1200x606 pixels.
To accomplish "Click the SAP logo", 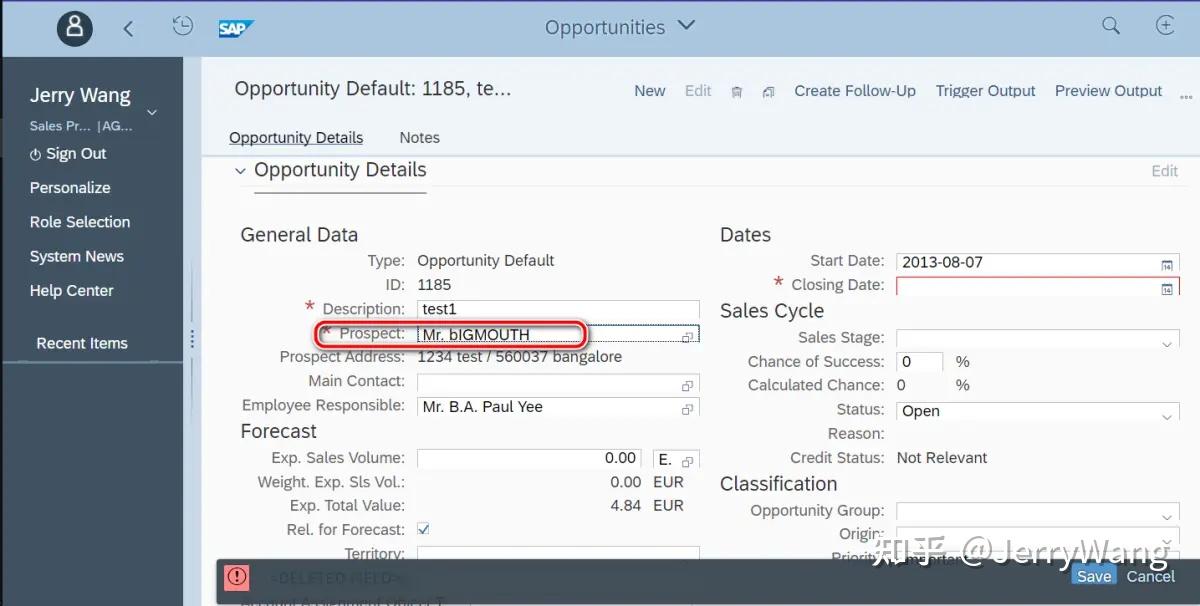I will (x=236, y=27).
